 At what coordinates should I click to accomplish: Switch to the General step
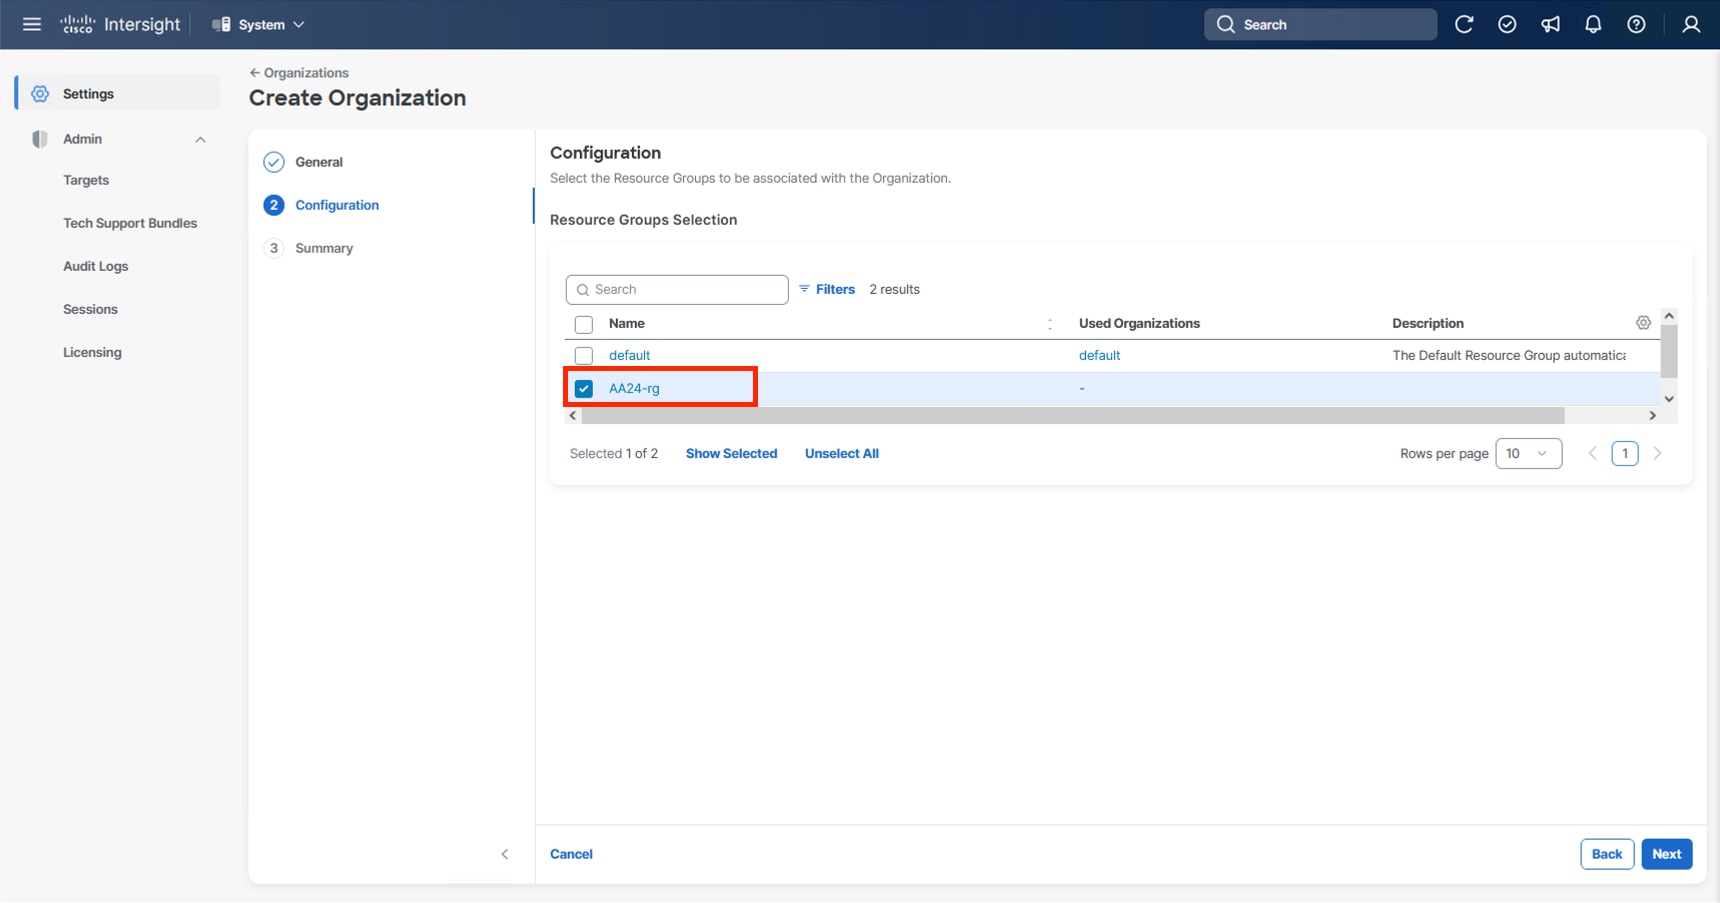318,161
